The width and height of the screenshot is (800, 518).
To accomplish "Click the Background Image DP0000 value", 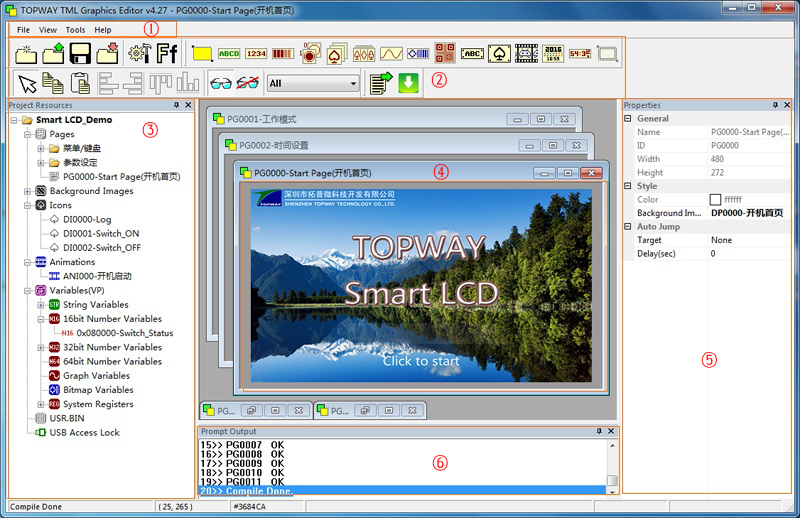I will (x=749, y=213).
